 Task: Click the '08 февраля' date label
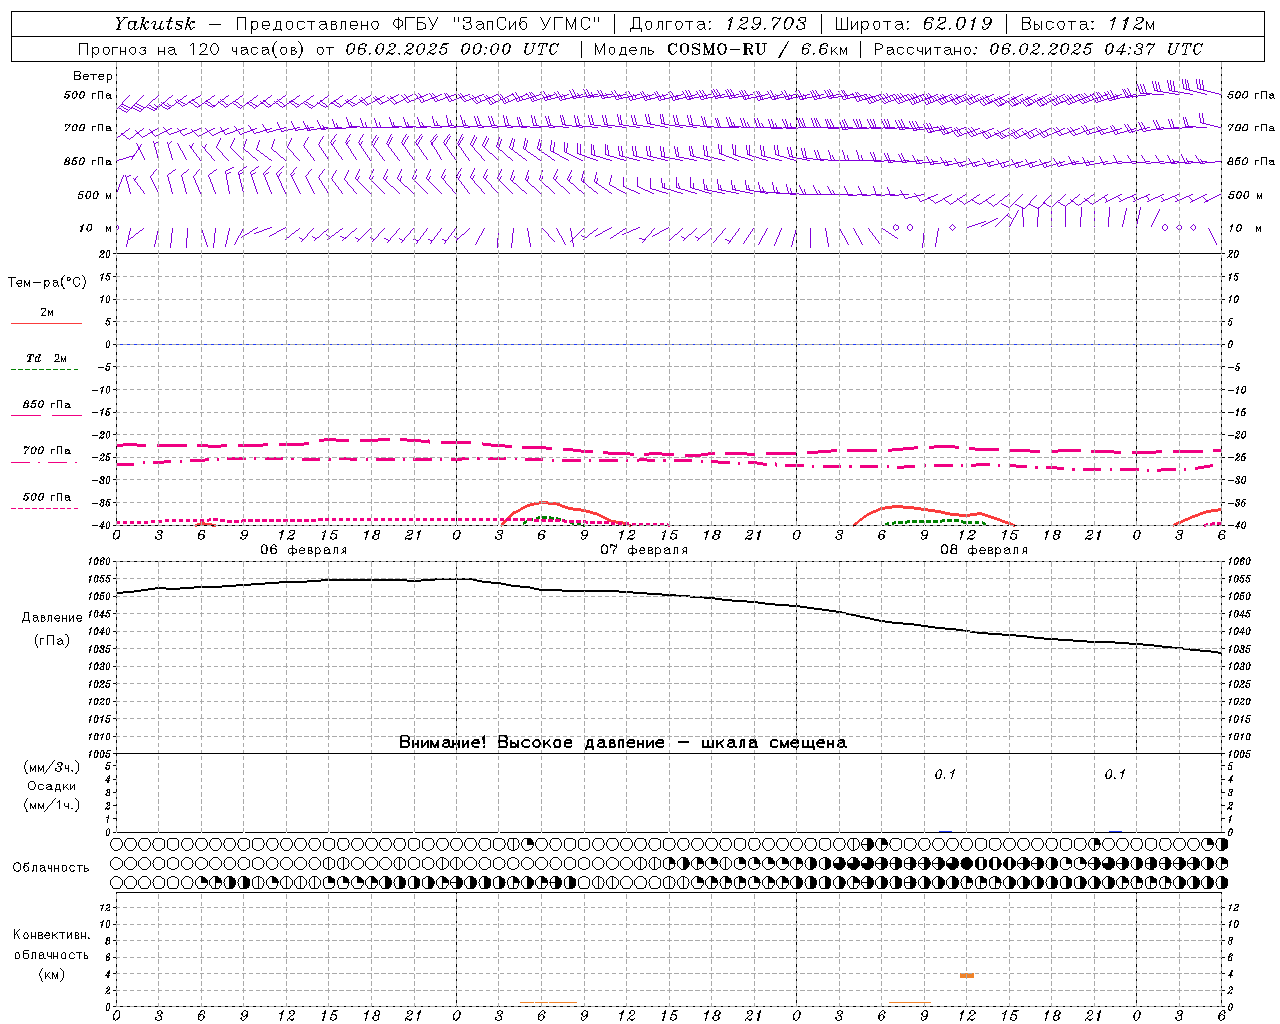tap(984, 550)
